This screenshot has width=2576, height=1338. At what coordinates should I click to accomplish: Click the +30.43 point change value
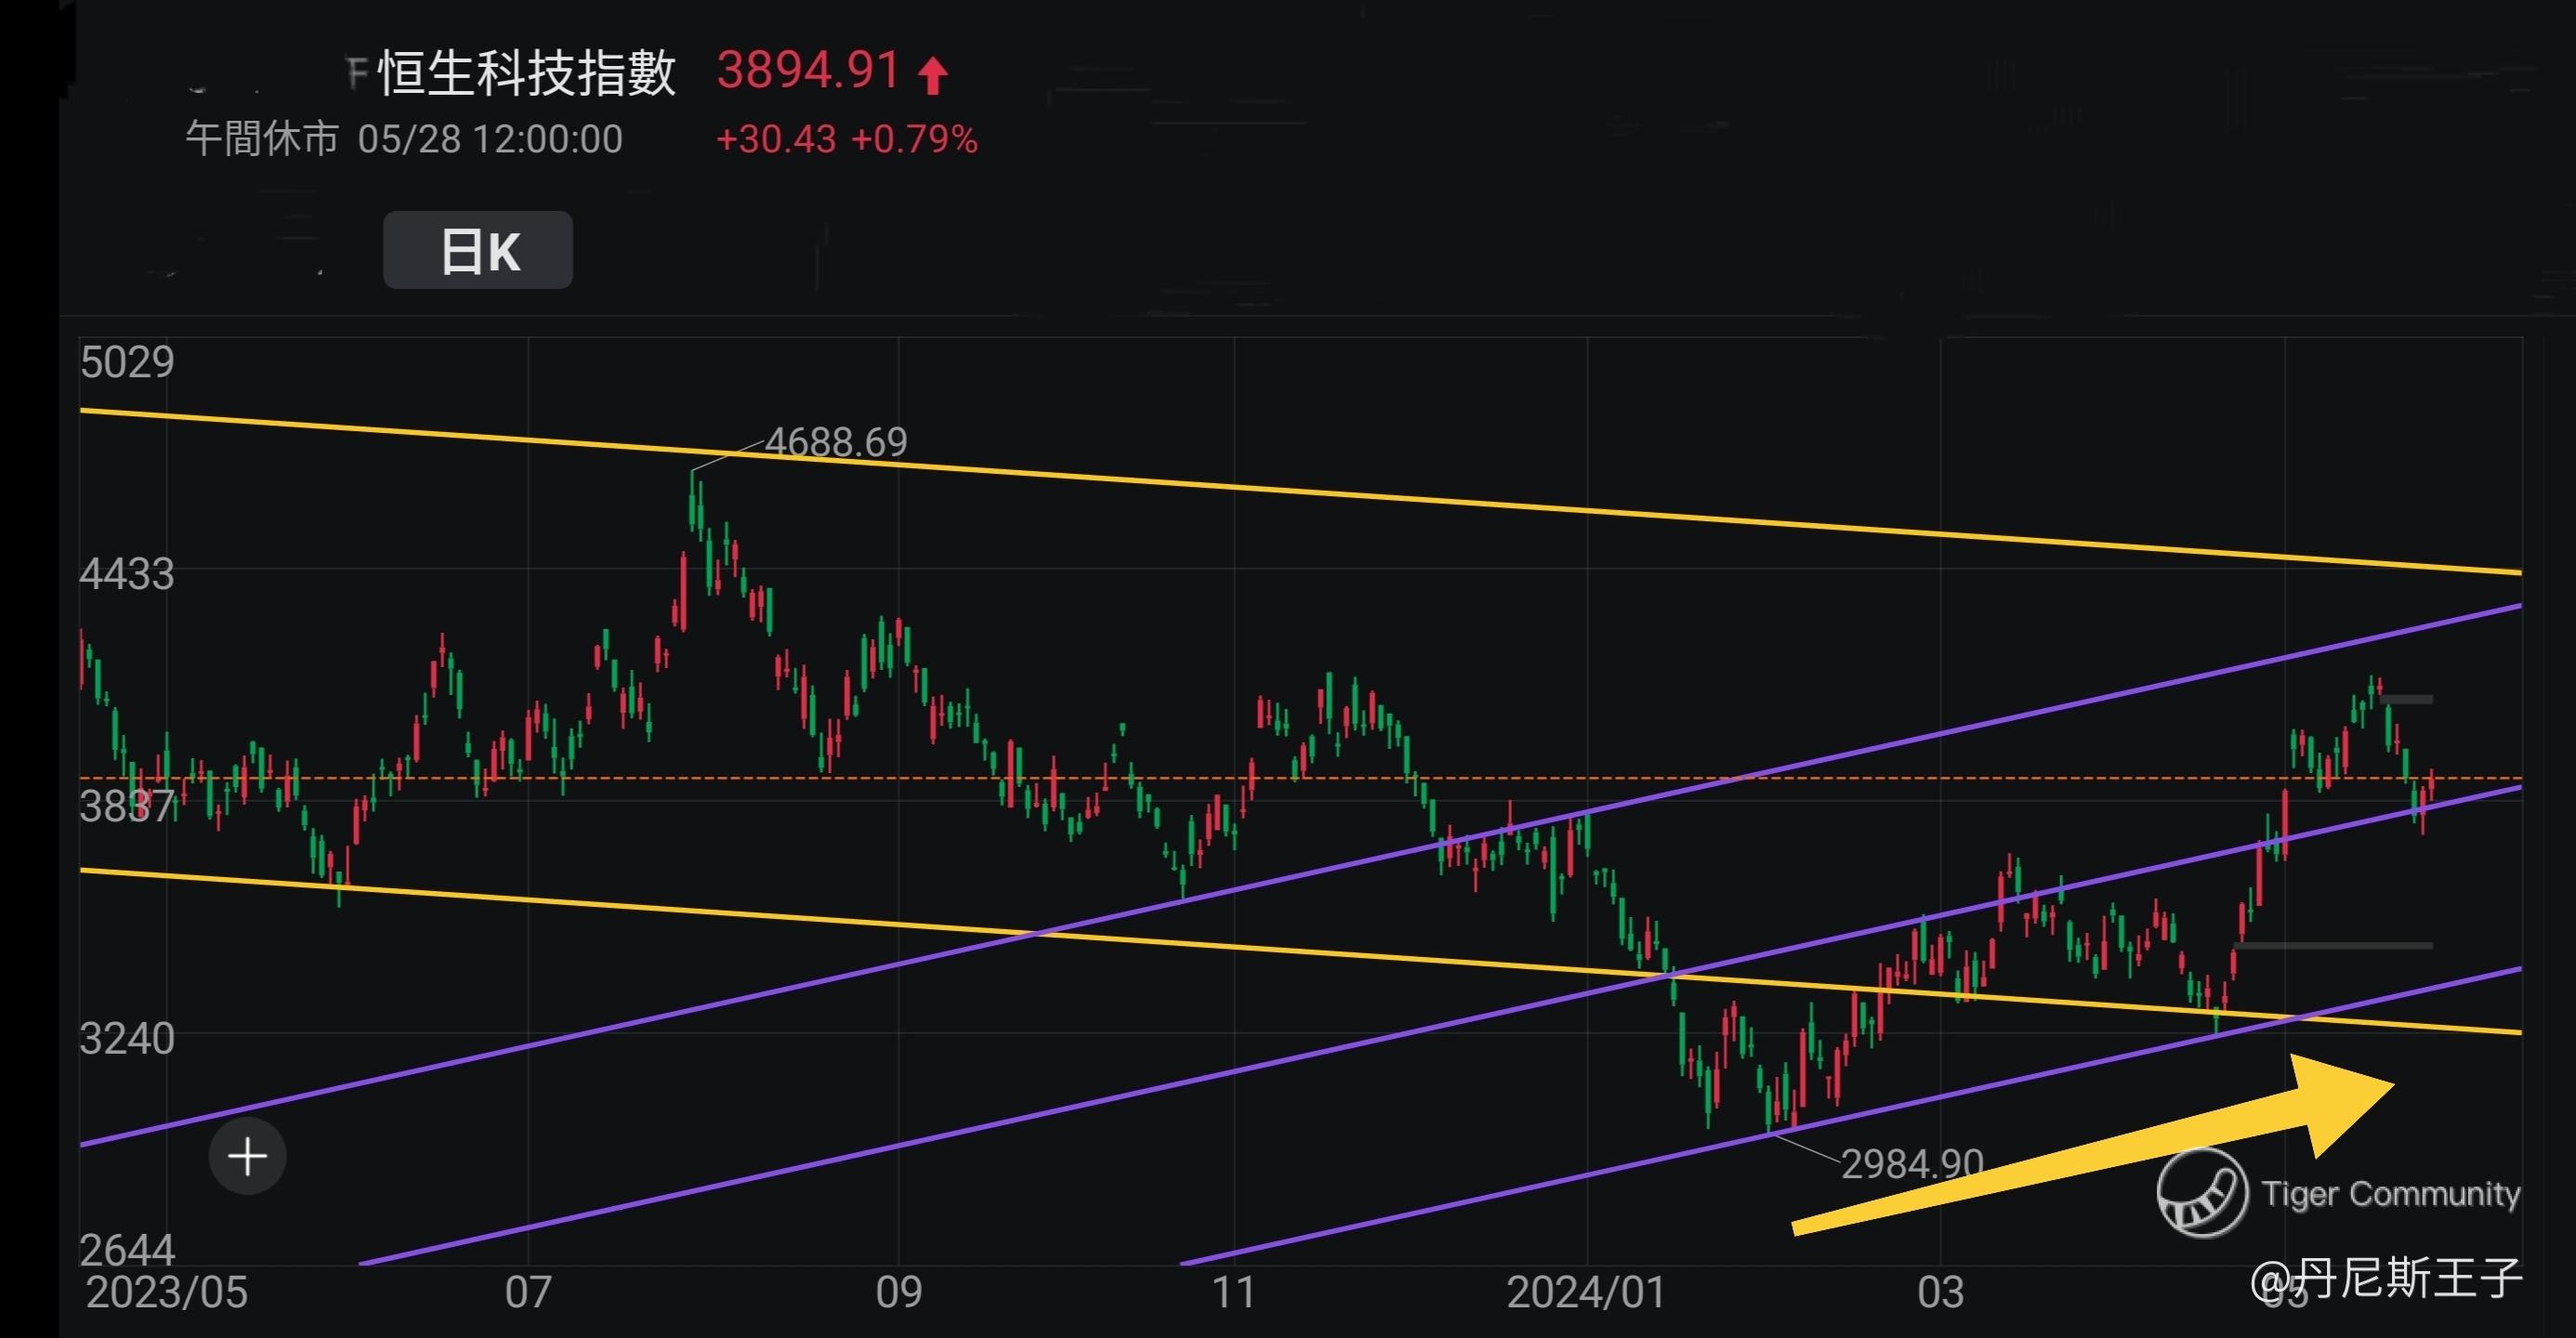pyautogui.click(x=775, y=139)
